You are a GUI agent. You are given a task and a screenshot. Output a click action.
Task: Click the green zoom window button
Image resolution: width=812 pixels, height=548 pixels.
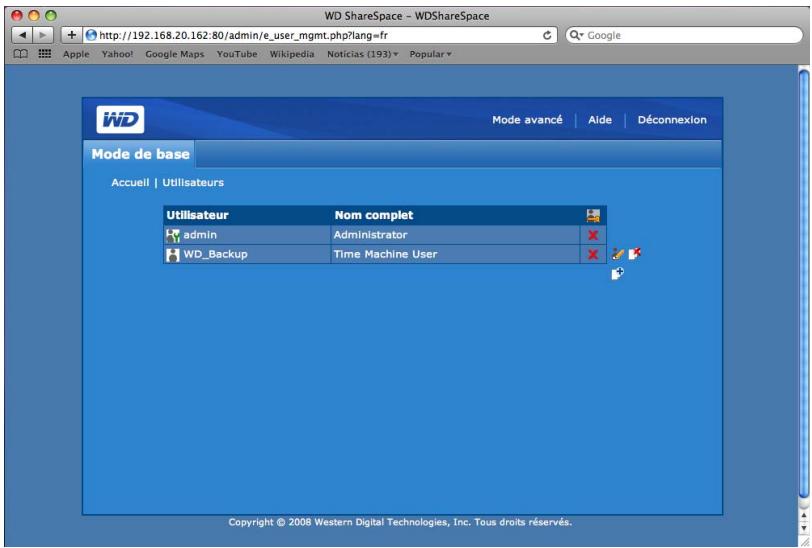[x=50, y=15]
